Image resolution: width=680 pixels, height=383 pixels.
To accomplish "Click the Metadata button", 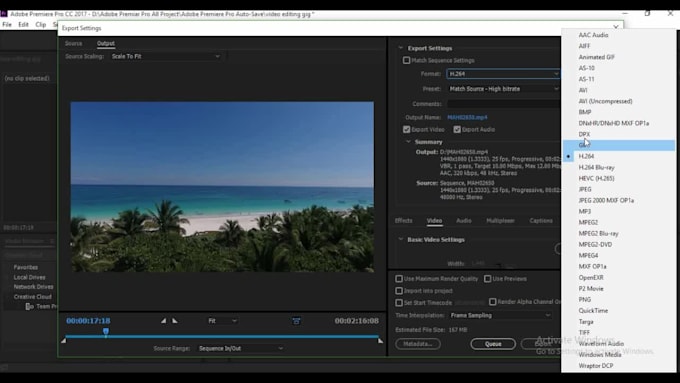I will point(418,344).
